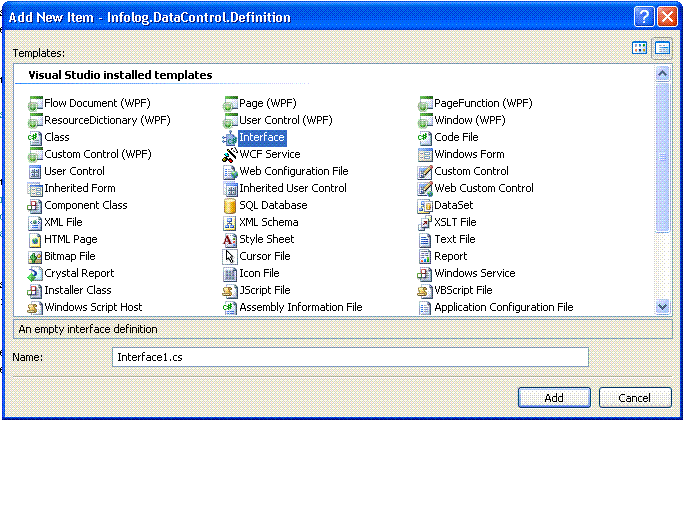This screenshot has width=685, height=512.
Task: Click the Add button
Action: tap(554, 398)
